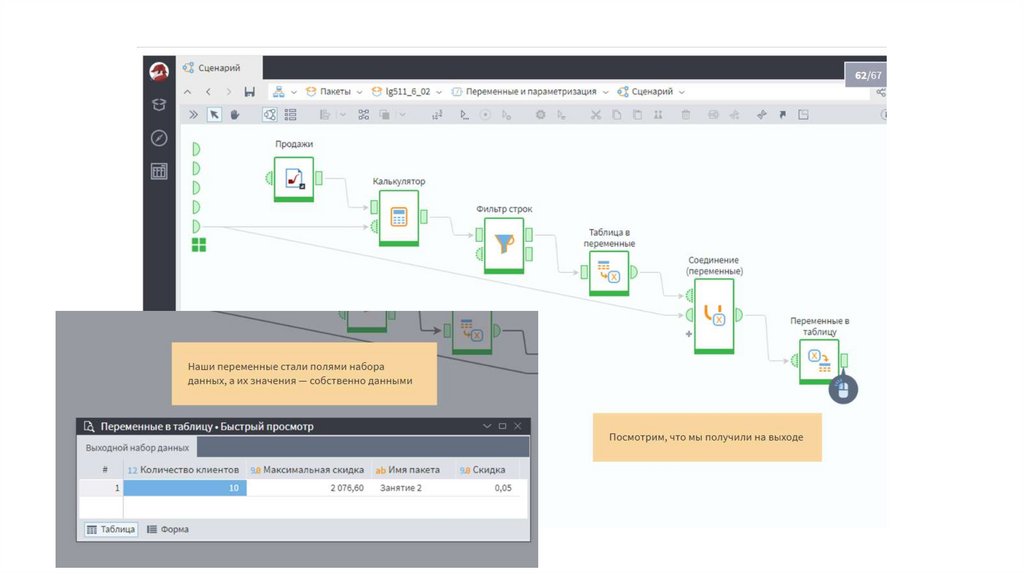This screenshot has width=1024, height=574.
Task: Expand Переменные и параметризация breadcrumb
Action: pyautogui.click(x=605, y=91)
